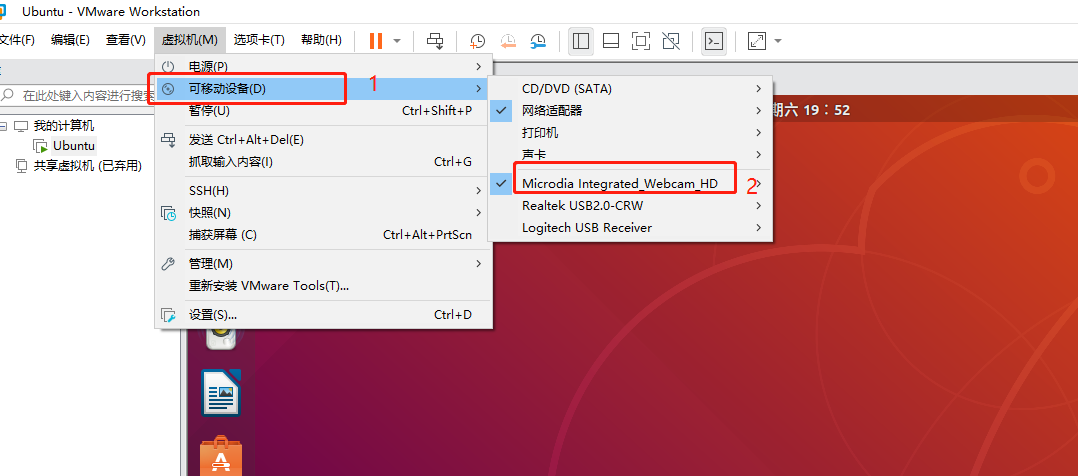Open LibreOffice Writer in Ubuntu dock
This screenshot has width=1078, height=476.
(221, 393)
